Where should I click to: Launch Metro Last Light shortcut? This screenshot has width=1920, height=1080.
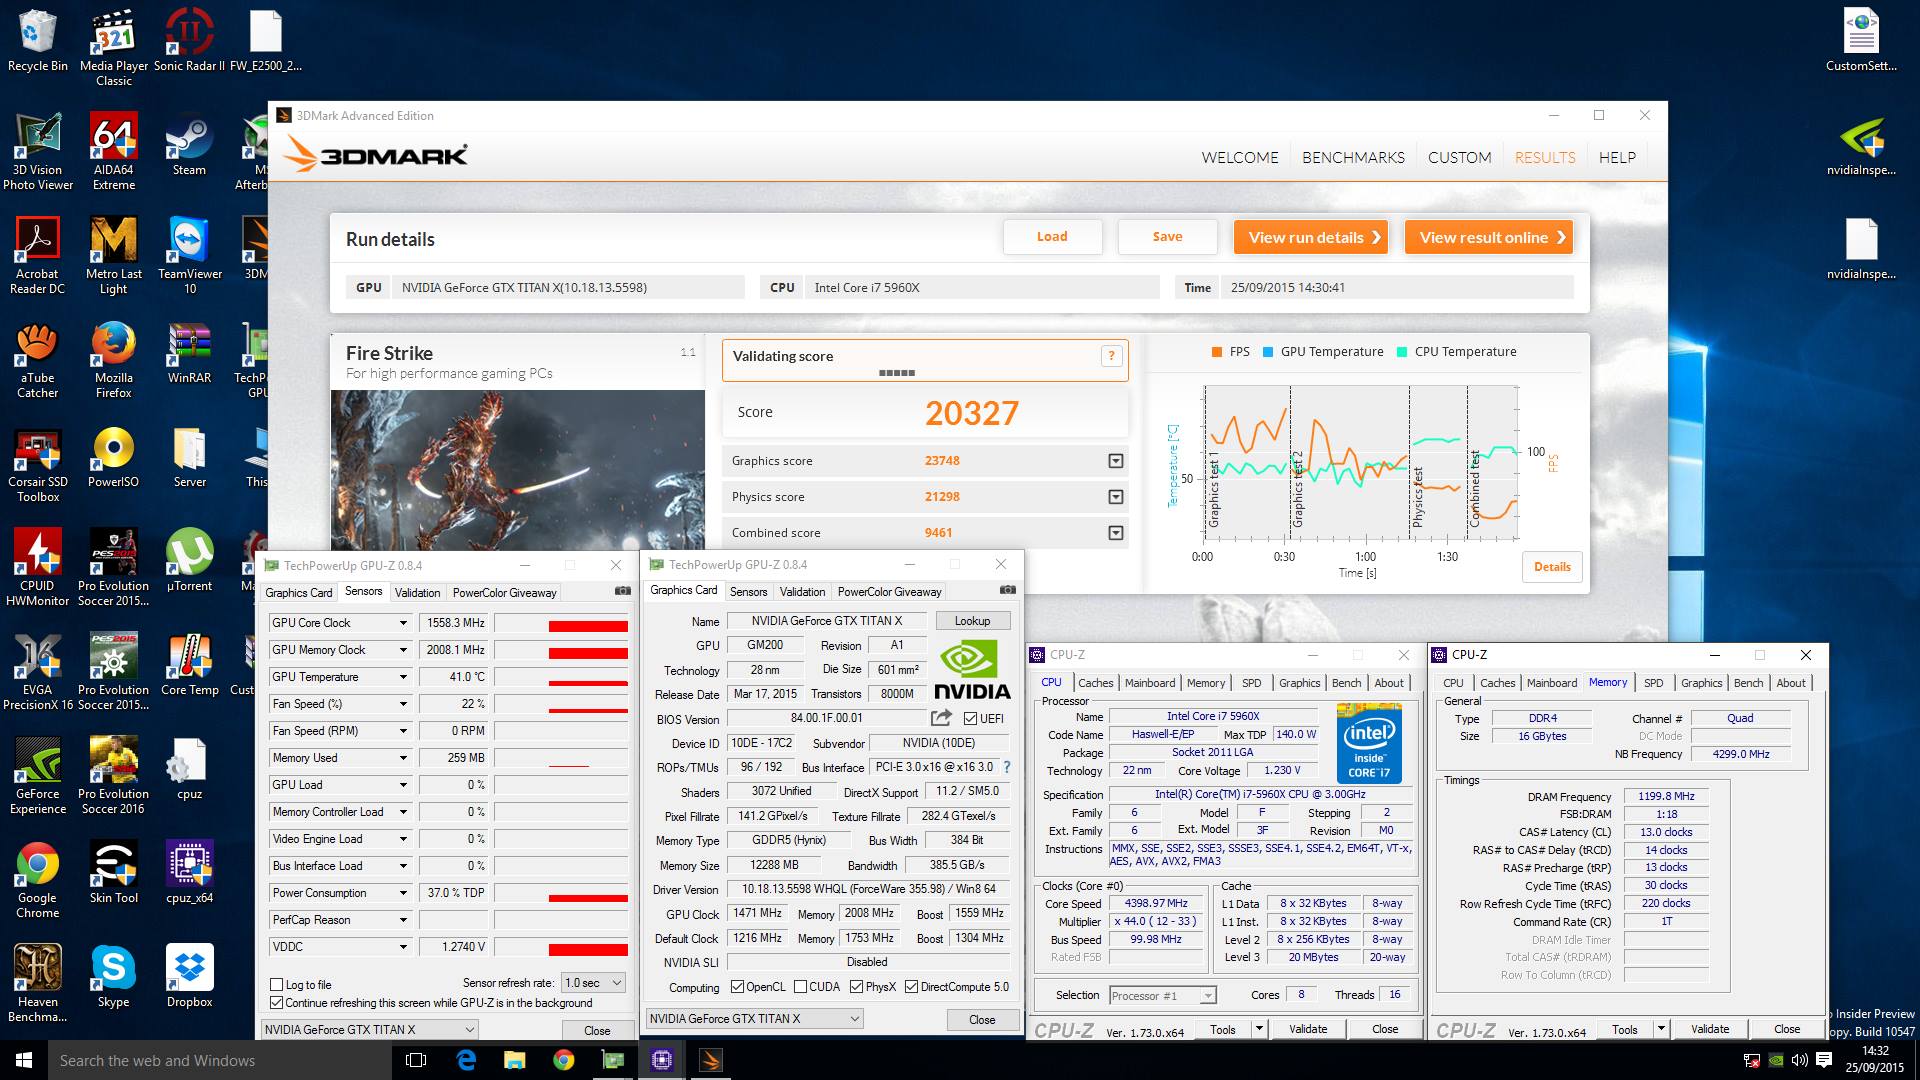coord(113,256)
